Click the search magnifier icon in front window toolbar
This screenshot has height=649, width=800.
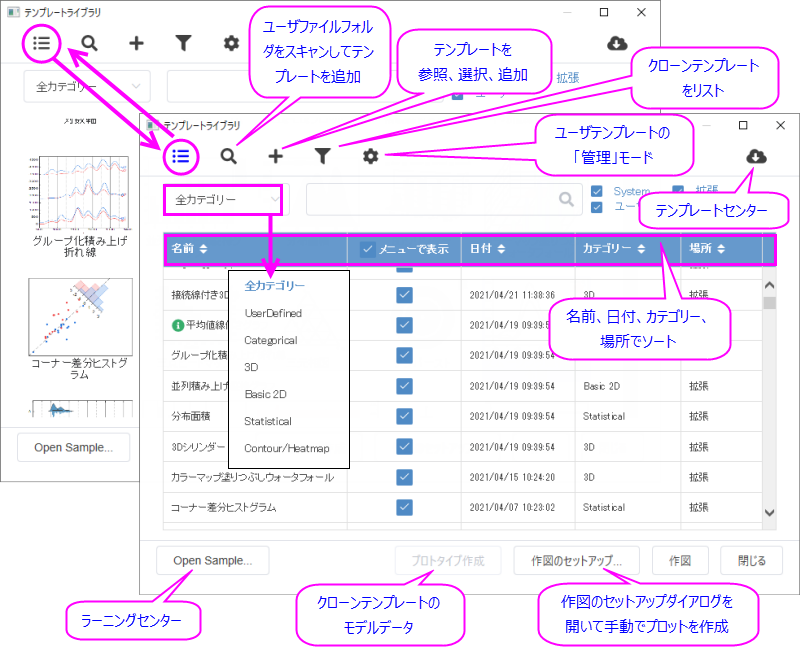[x=228, y=156]
